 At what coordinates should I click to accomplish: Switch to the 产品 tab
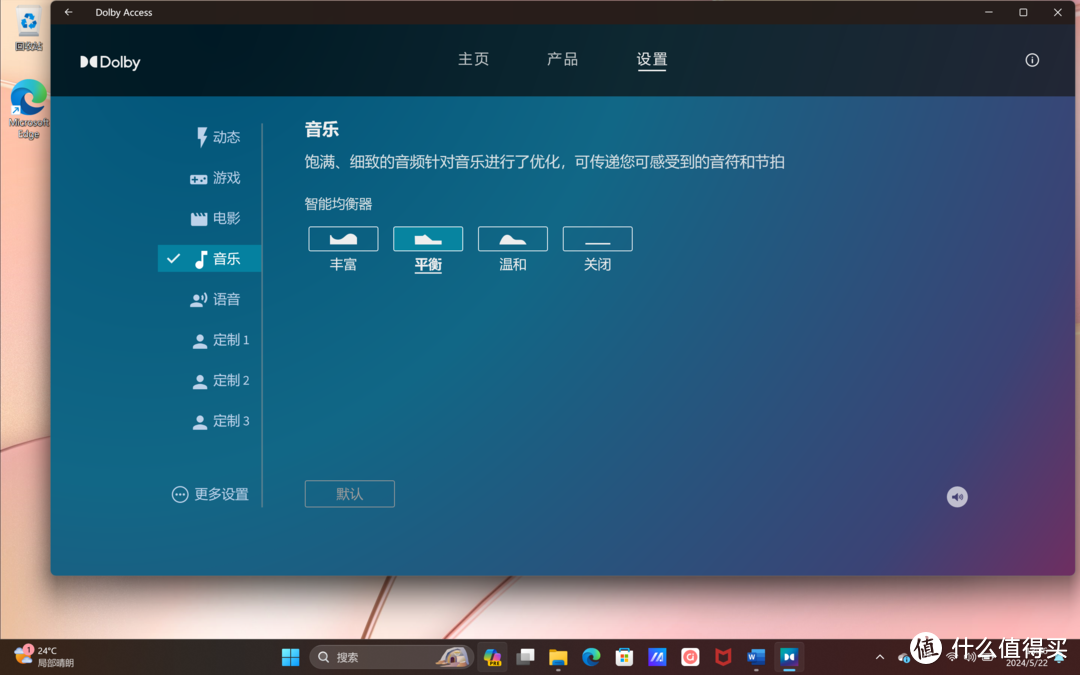562,59
